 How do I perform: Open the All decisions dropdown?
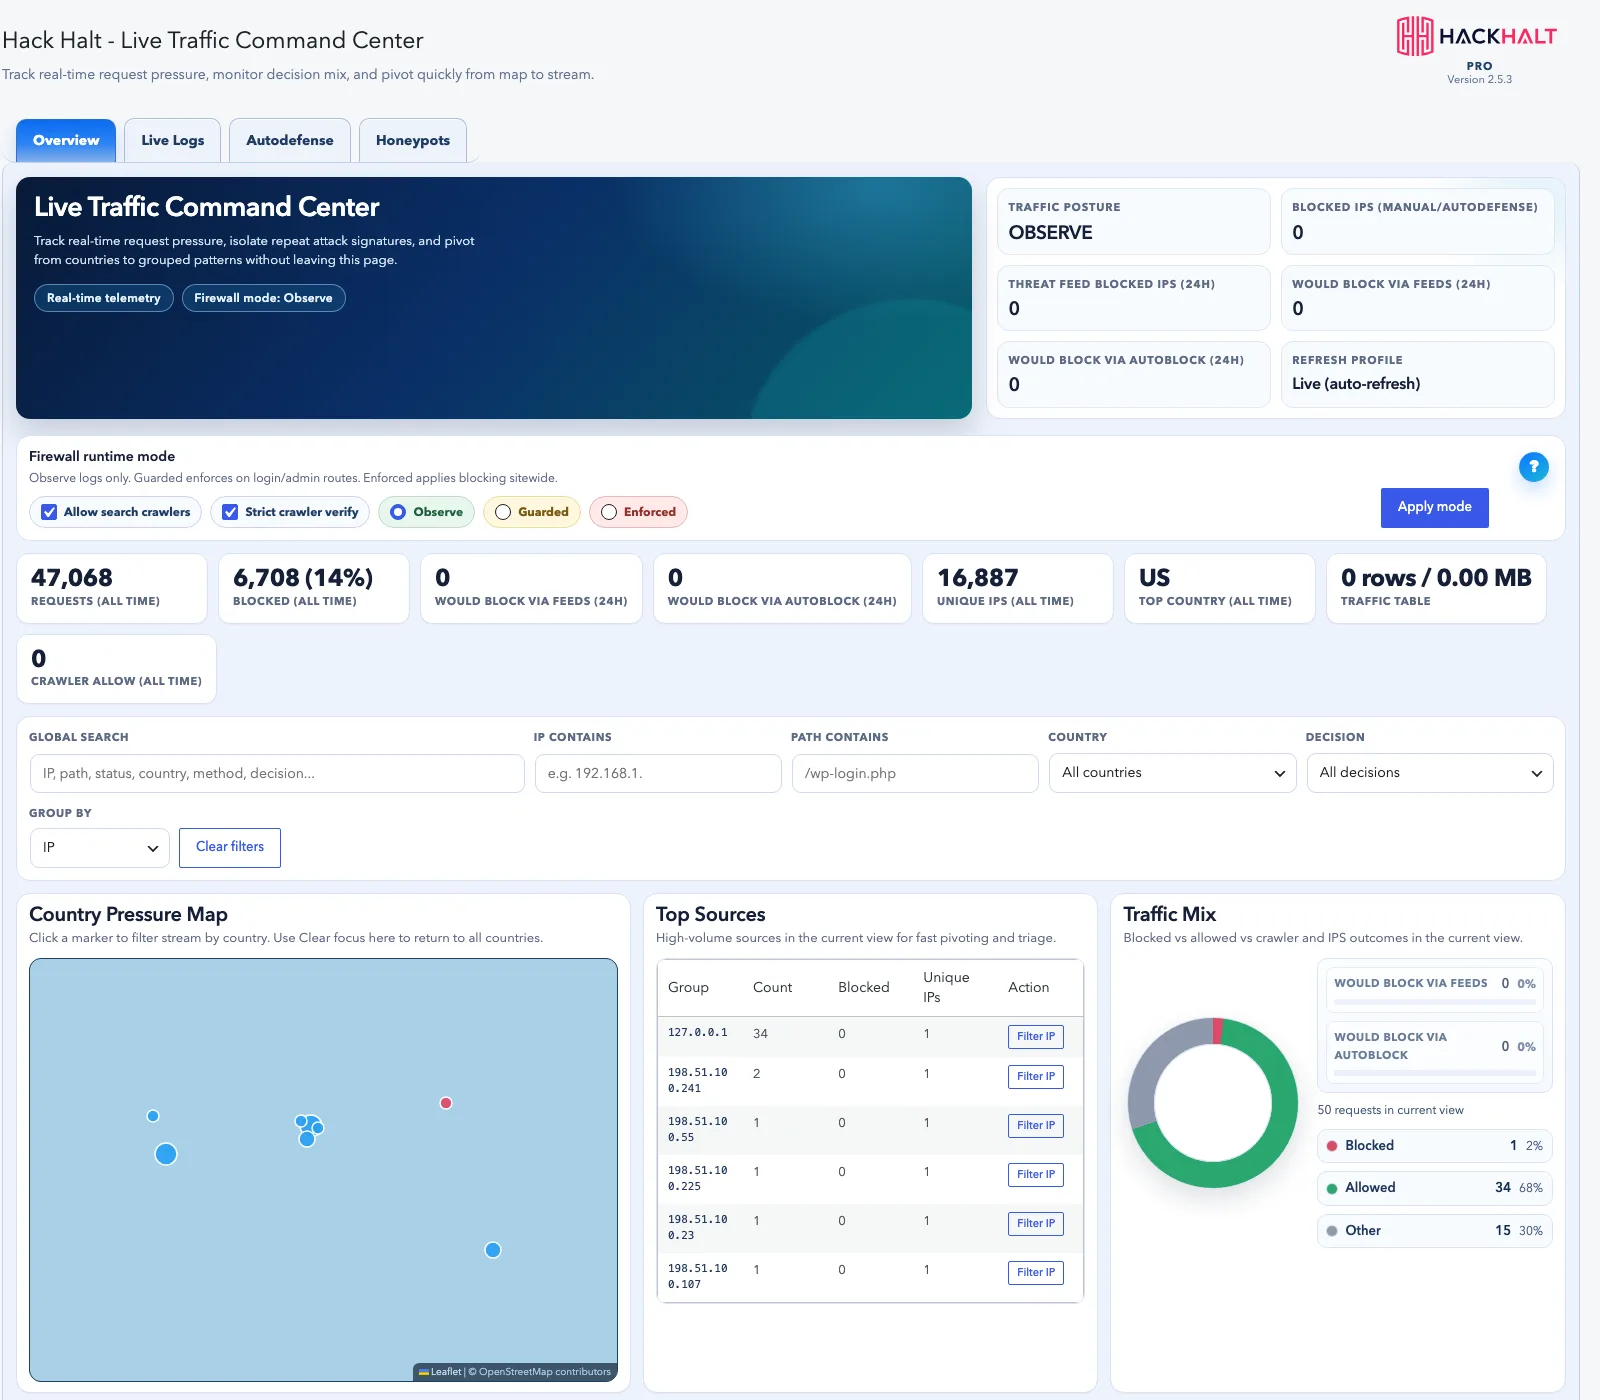(x=1430, y=773)
